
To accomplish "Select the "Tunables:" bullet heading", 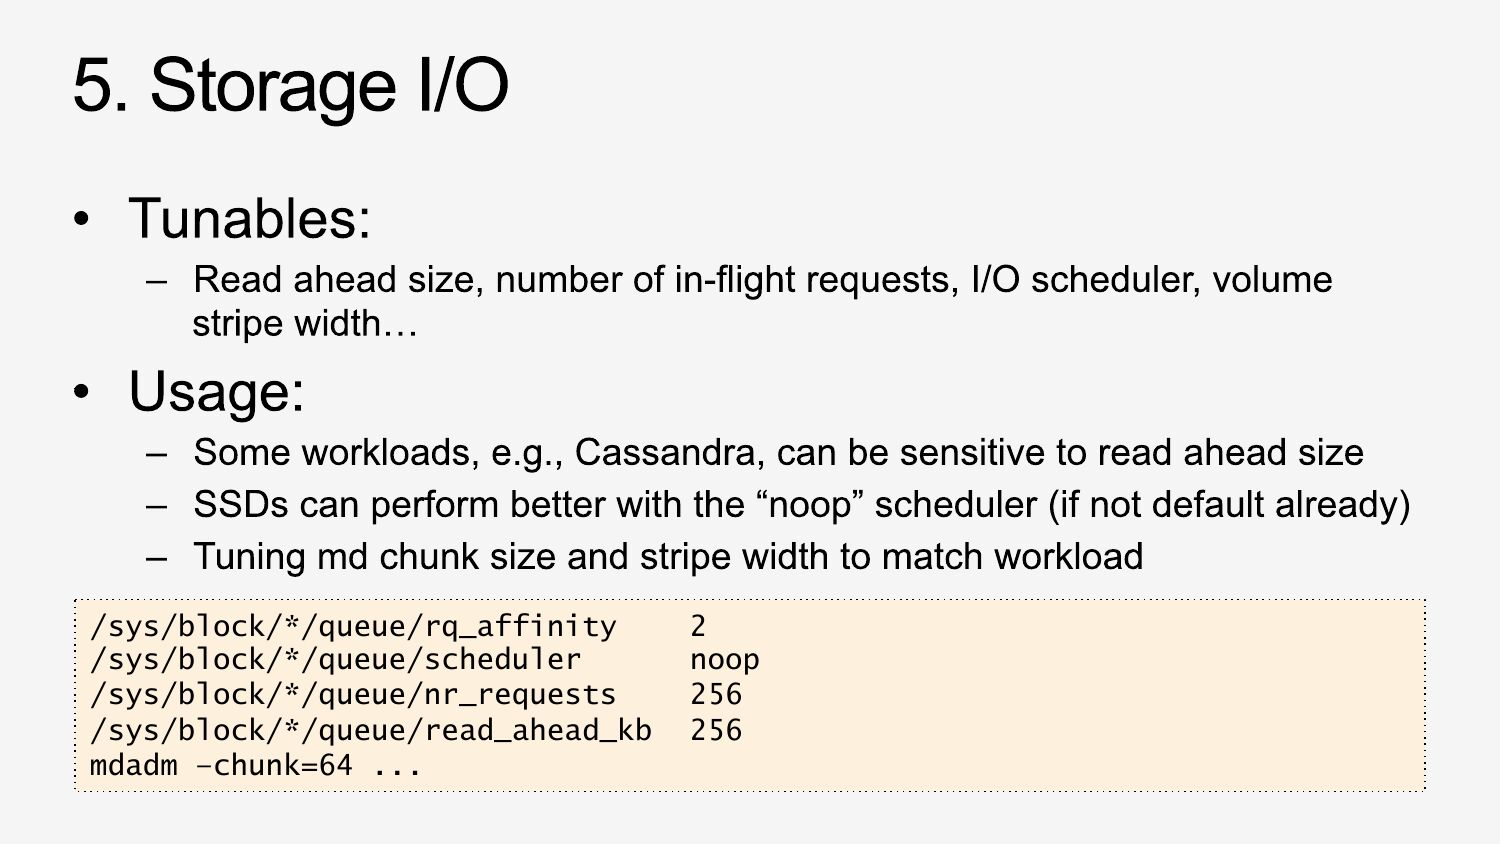I will click(x=249, y=218).
